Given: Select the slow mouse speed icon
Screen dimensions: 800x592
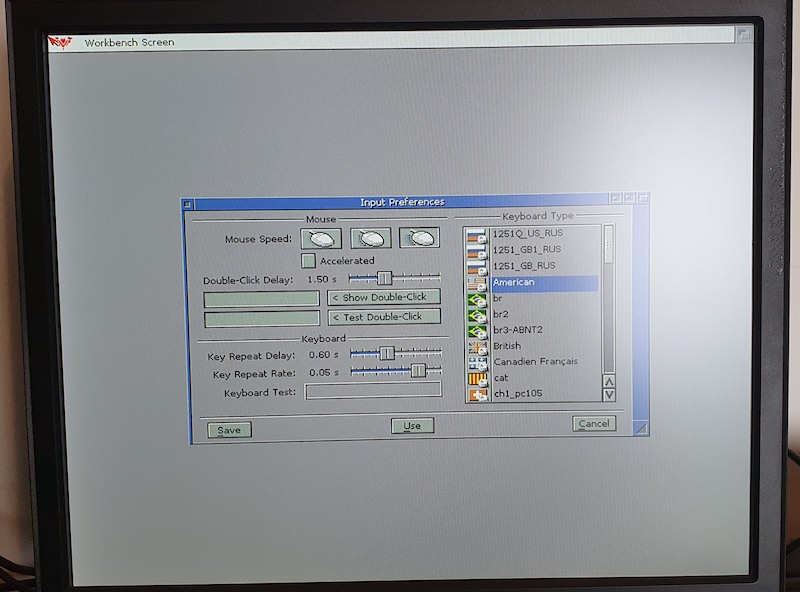Looking at the screenshot, I should 322,238.
